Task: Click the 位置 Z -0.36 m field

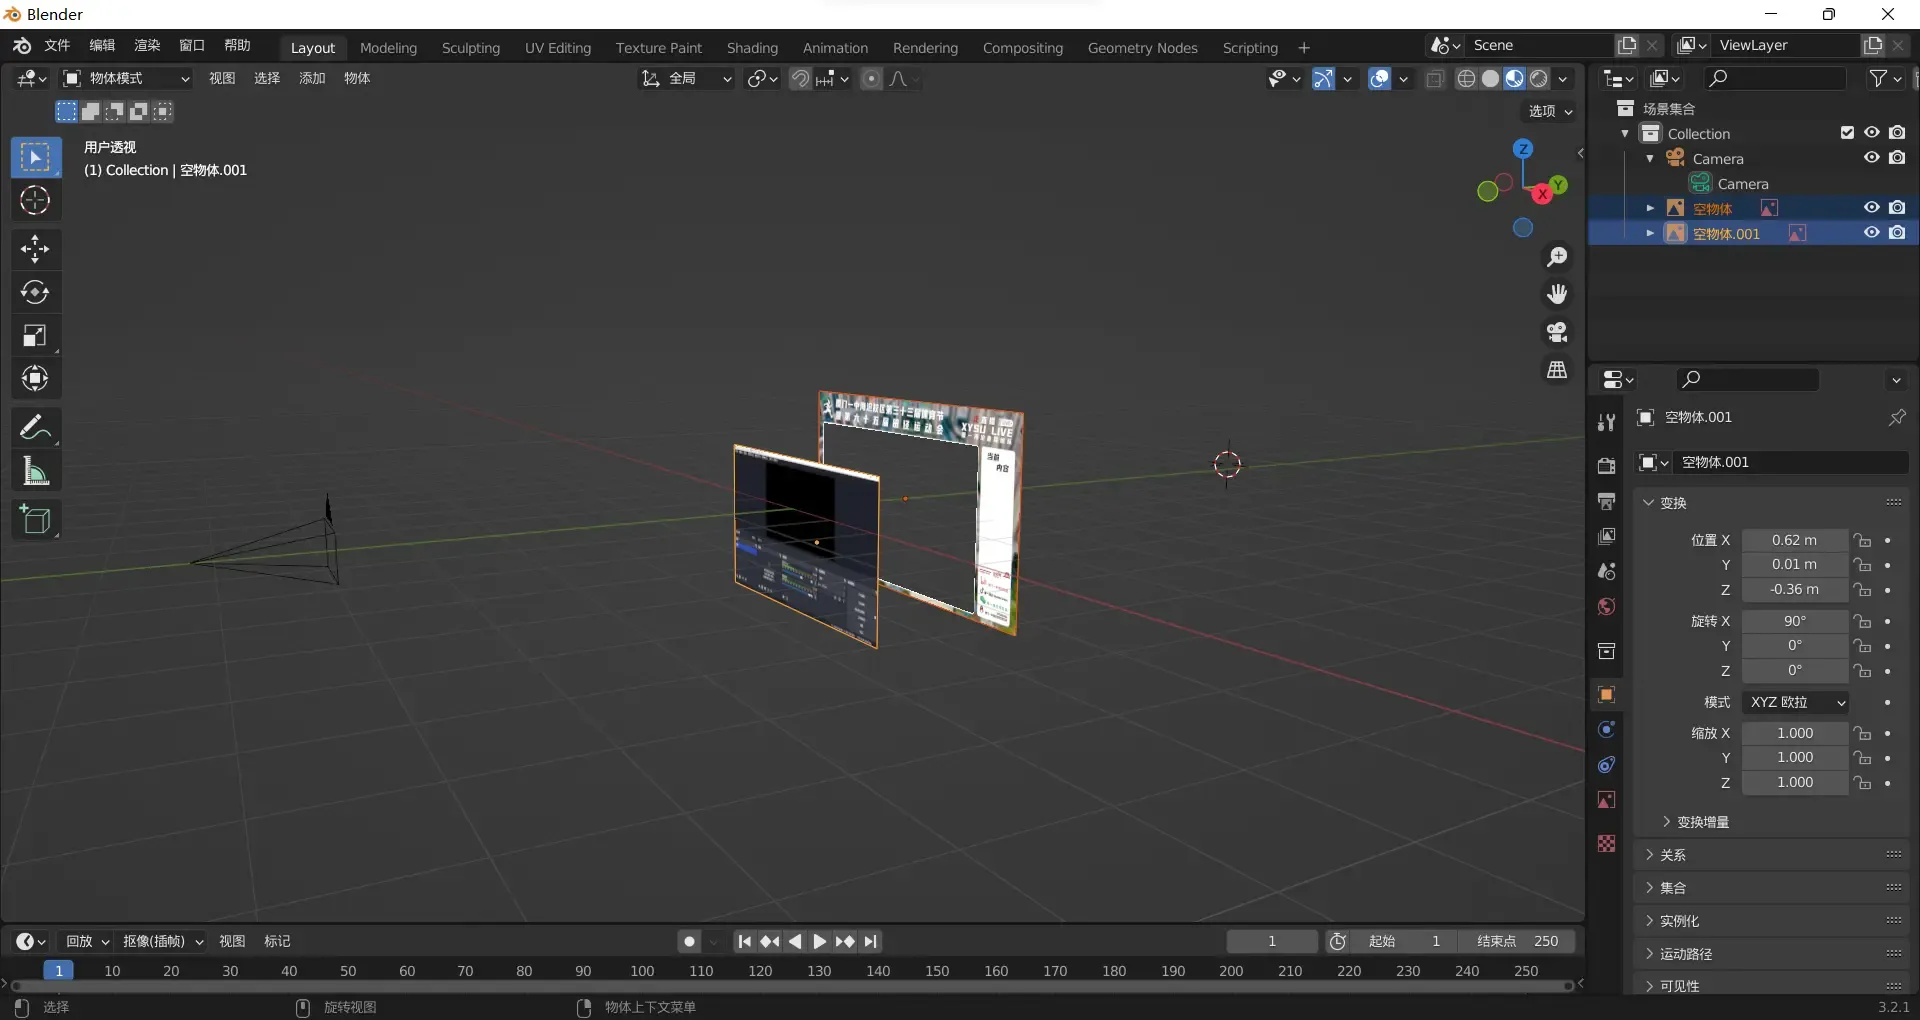Action: pyautogui.click(x=1795, y=590)
